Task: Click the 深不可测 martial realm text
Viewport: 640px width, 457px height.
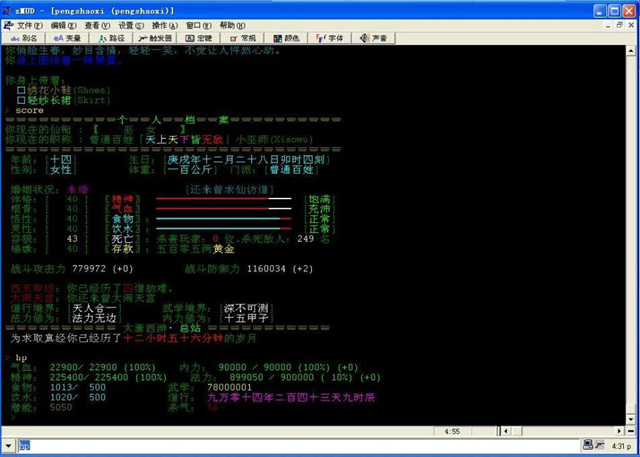Action: pyautogui.click(x=246, y=308)
